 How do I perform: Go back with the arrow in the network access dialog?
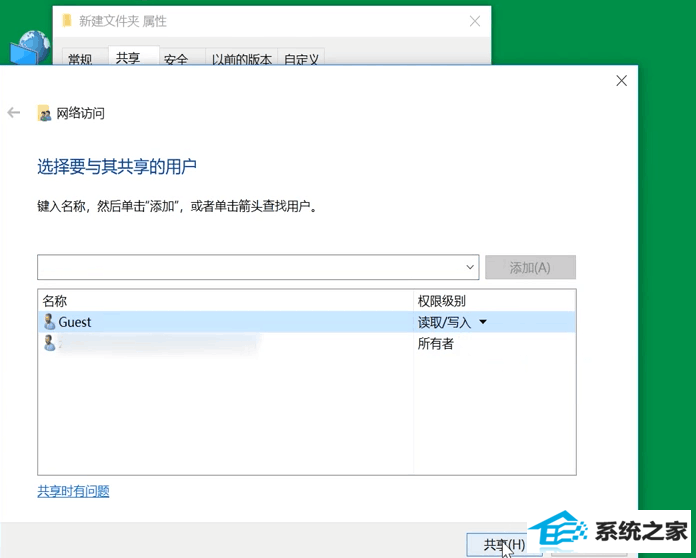[14, 113]
